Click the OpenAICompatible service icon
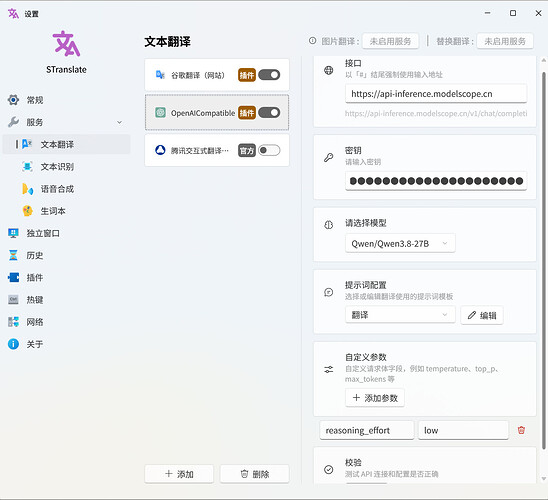This screenshot has height=500, width=548. [160, 113]
